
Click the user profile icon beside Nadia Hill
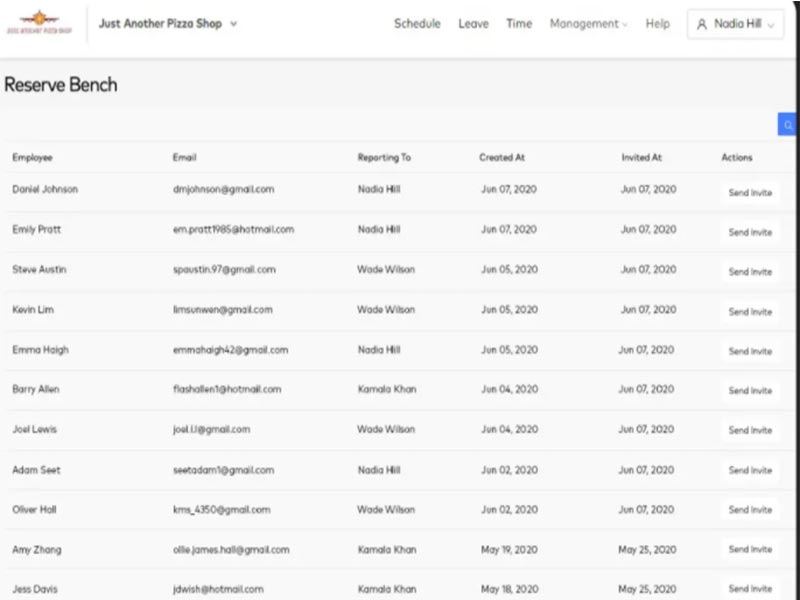pyautogui.click(x=702, y=24)
